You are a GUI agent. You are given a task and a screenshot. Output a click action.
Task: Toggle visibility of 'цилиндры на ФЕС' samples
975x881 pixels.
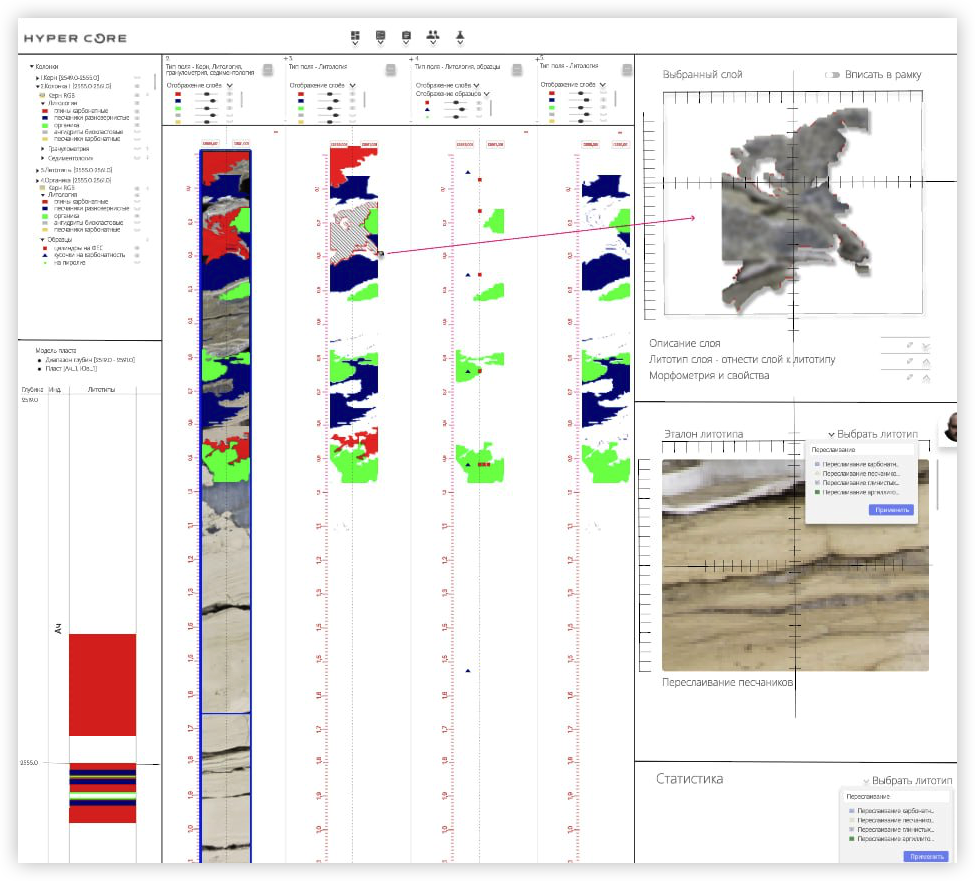pyautogui.click(x=137, y=248)
